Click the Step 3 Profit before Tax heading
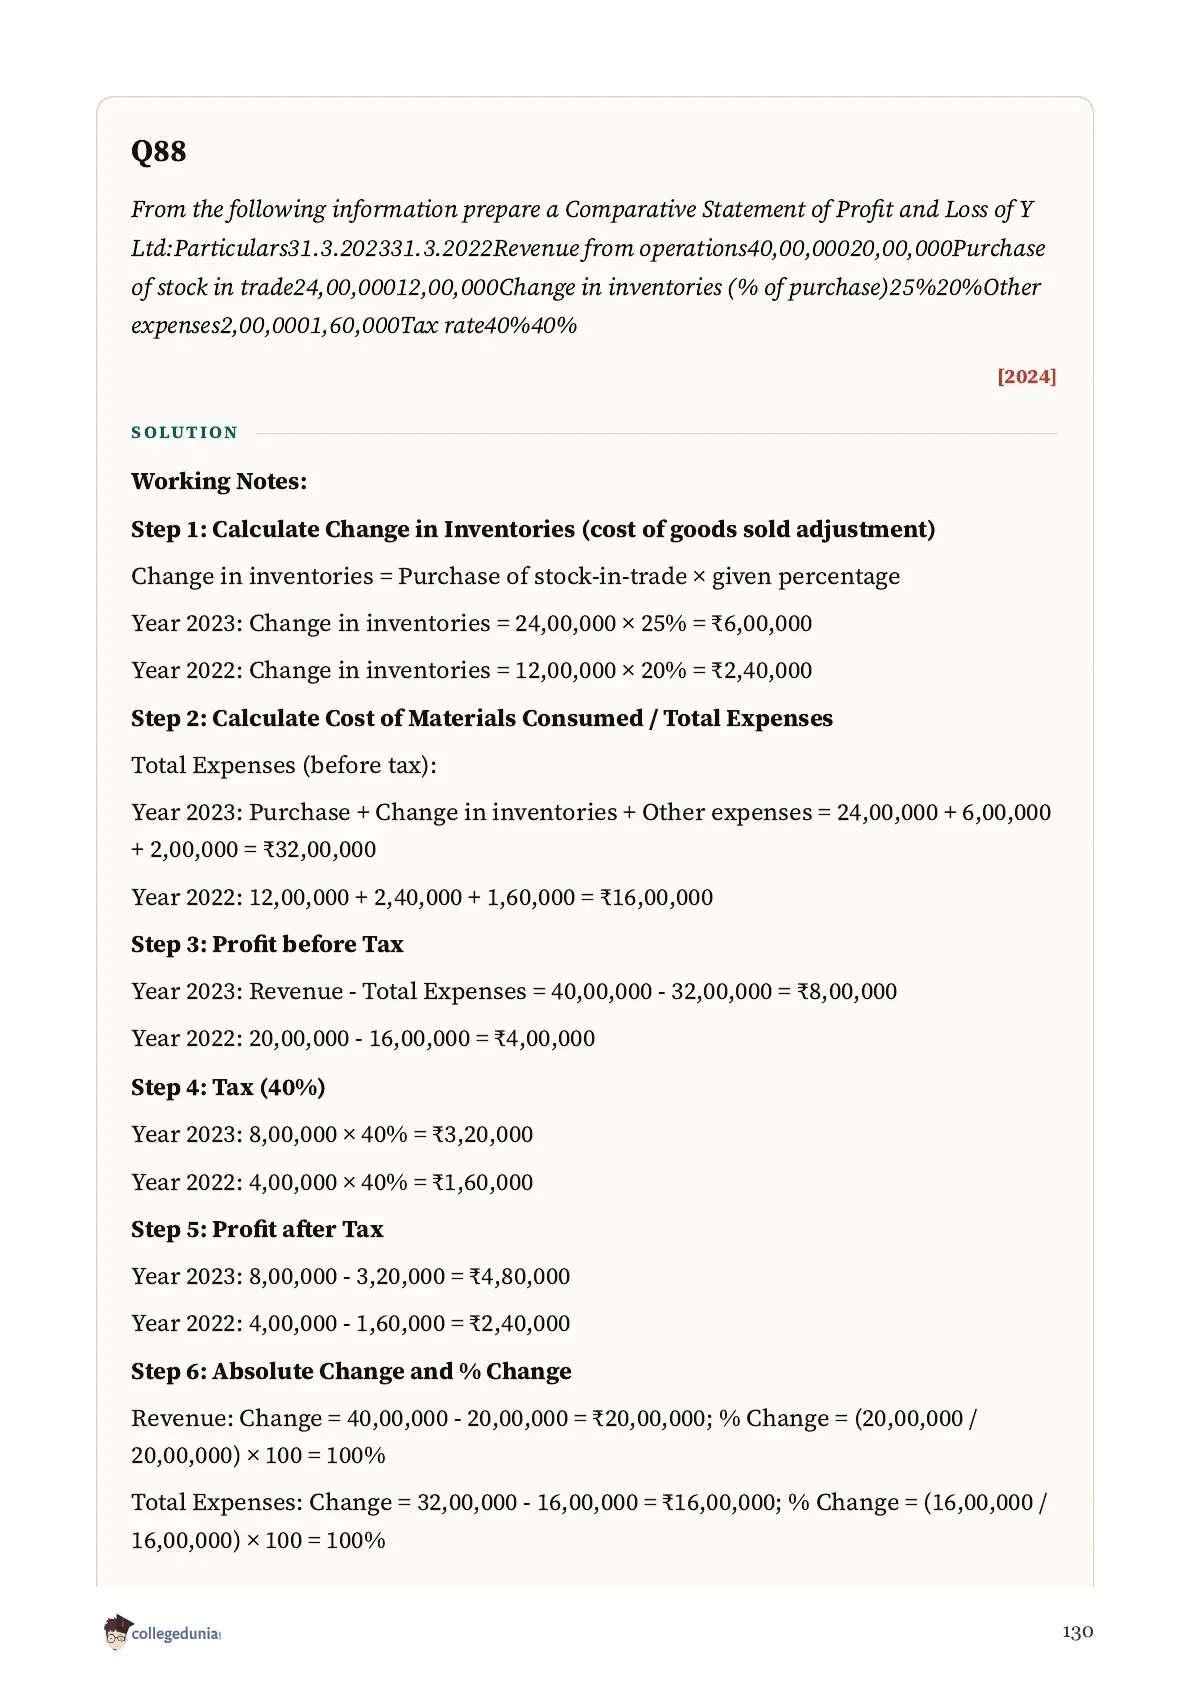The image size is (1190, 1684). [267, 944]
